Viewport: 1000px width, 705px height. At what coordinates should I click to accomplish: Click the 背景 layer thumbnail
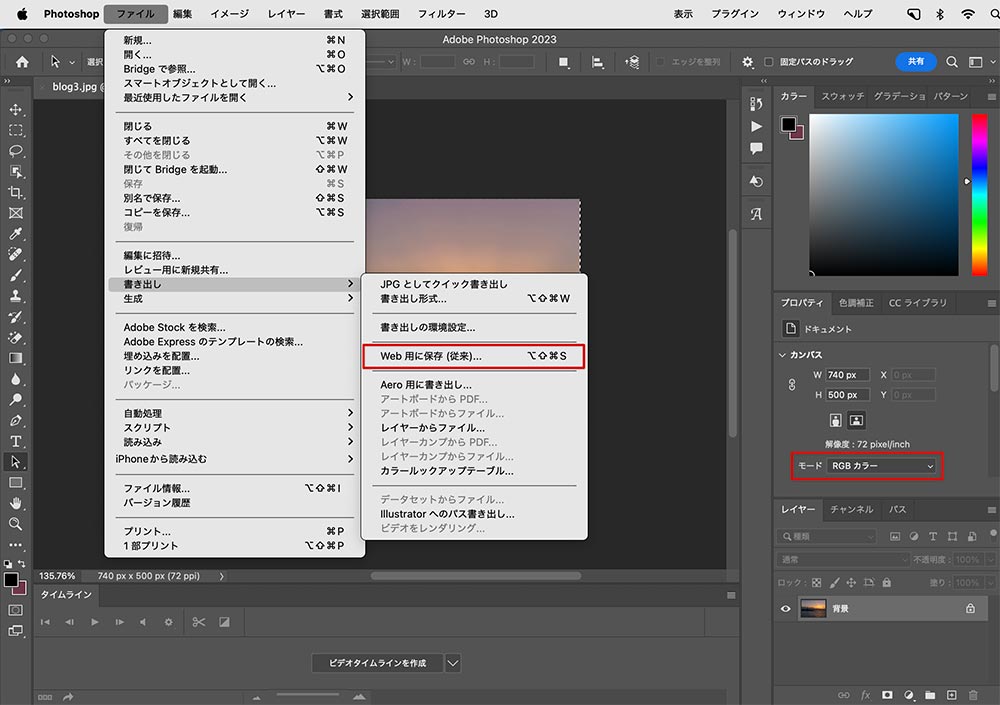coord(813,608)
